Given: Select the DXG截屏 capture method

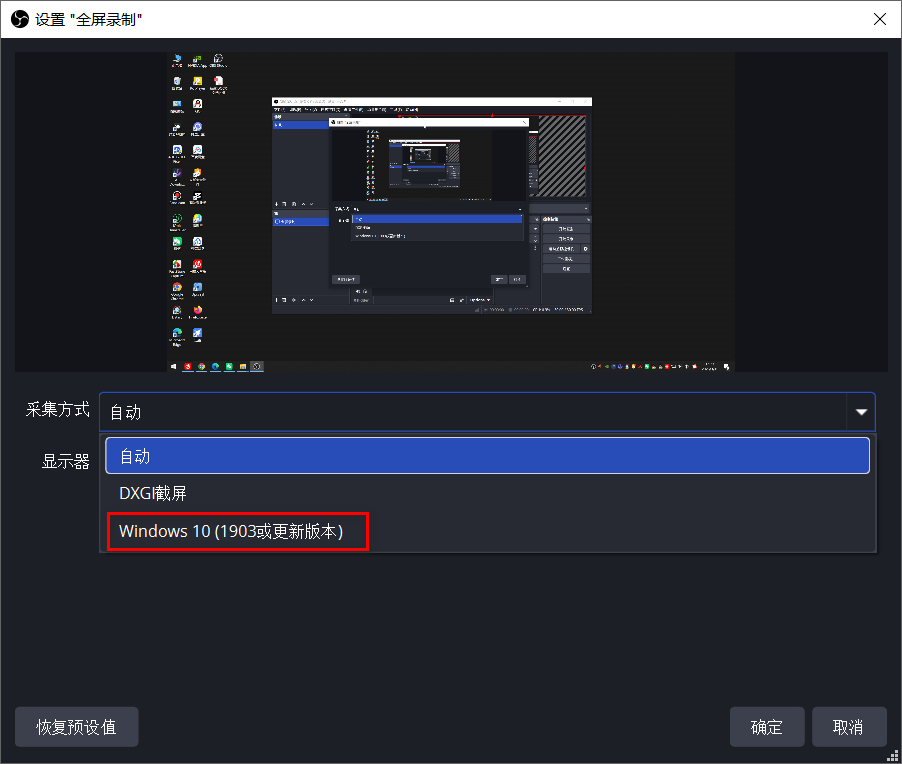Looking at the screenshot, I should [x=487, y=493].
